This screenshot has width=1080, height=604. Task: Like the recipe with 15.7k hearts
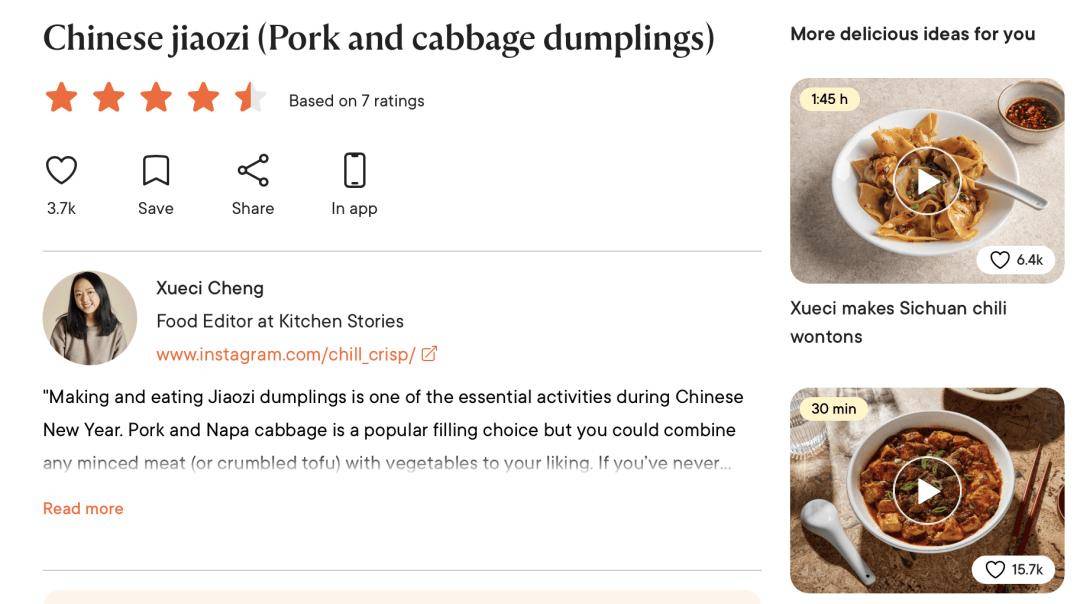995,569
